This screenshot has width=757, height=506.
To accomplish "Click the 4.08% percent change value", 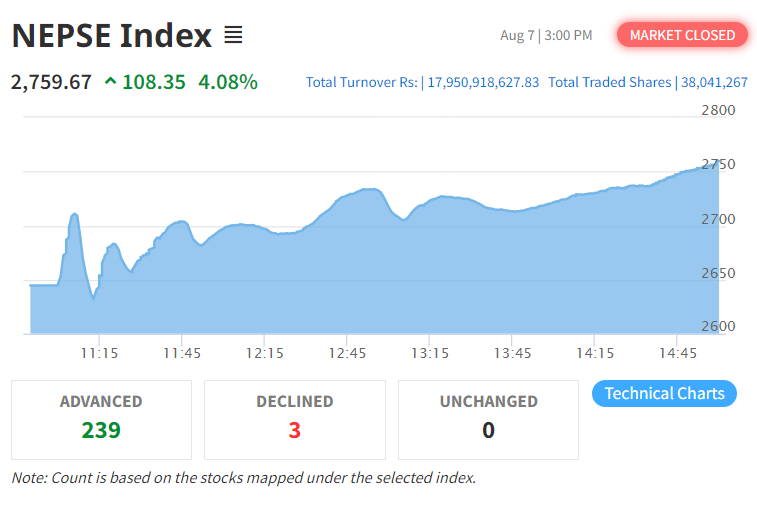I will (228, 82).
